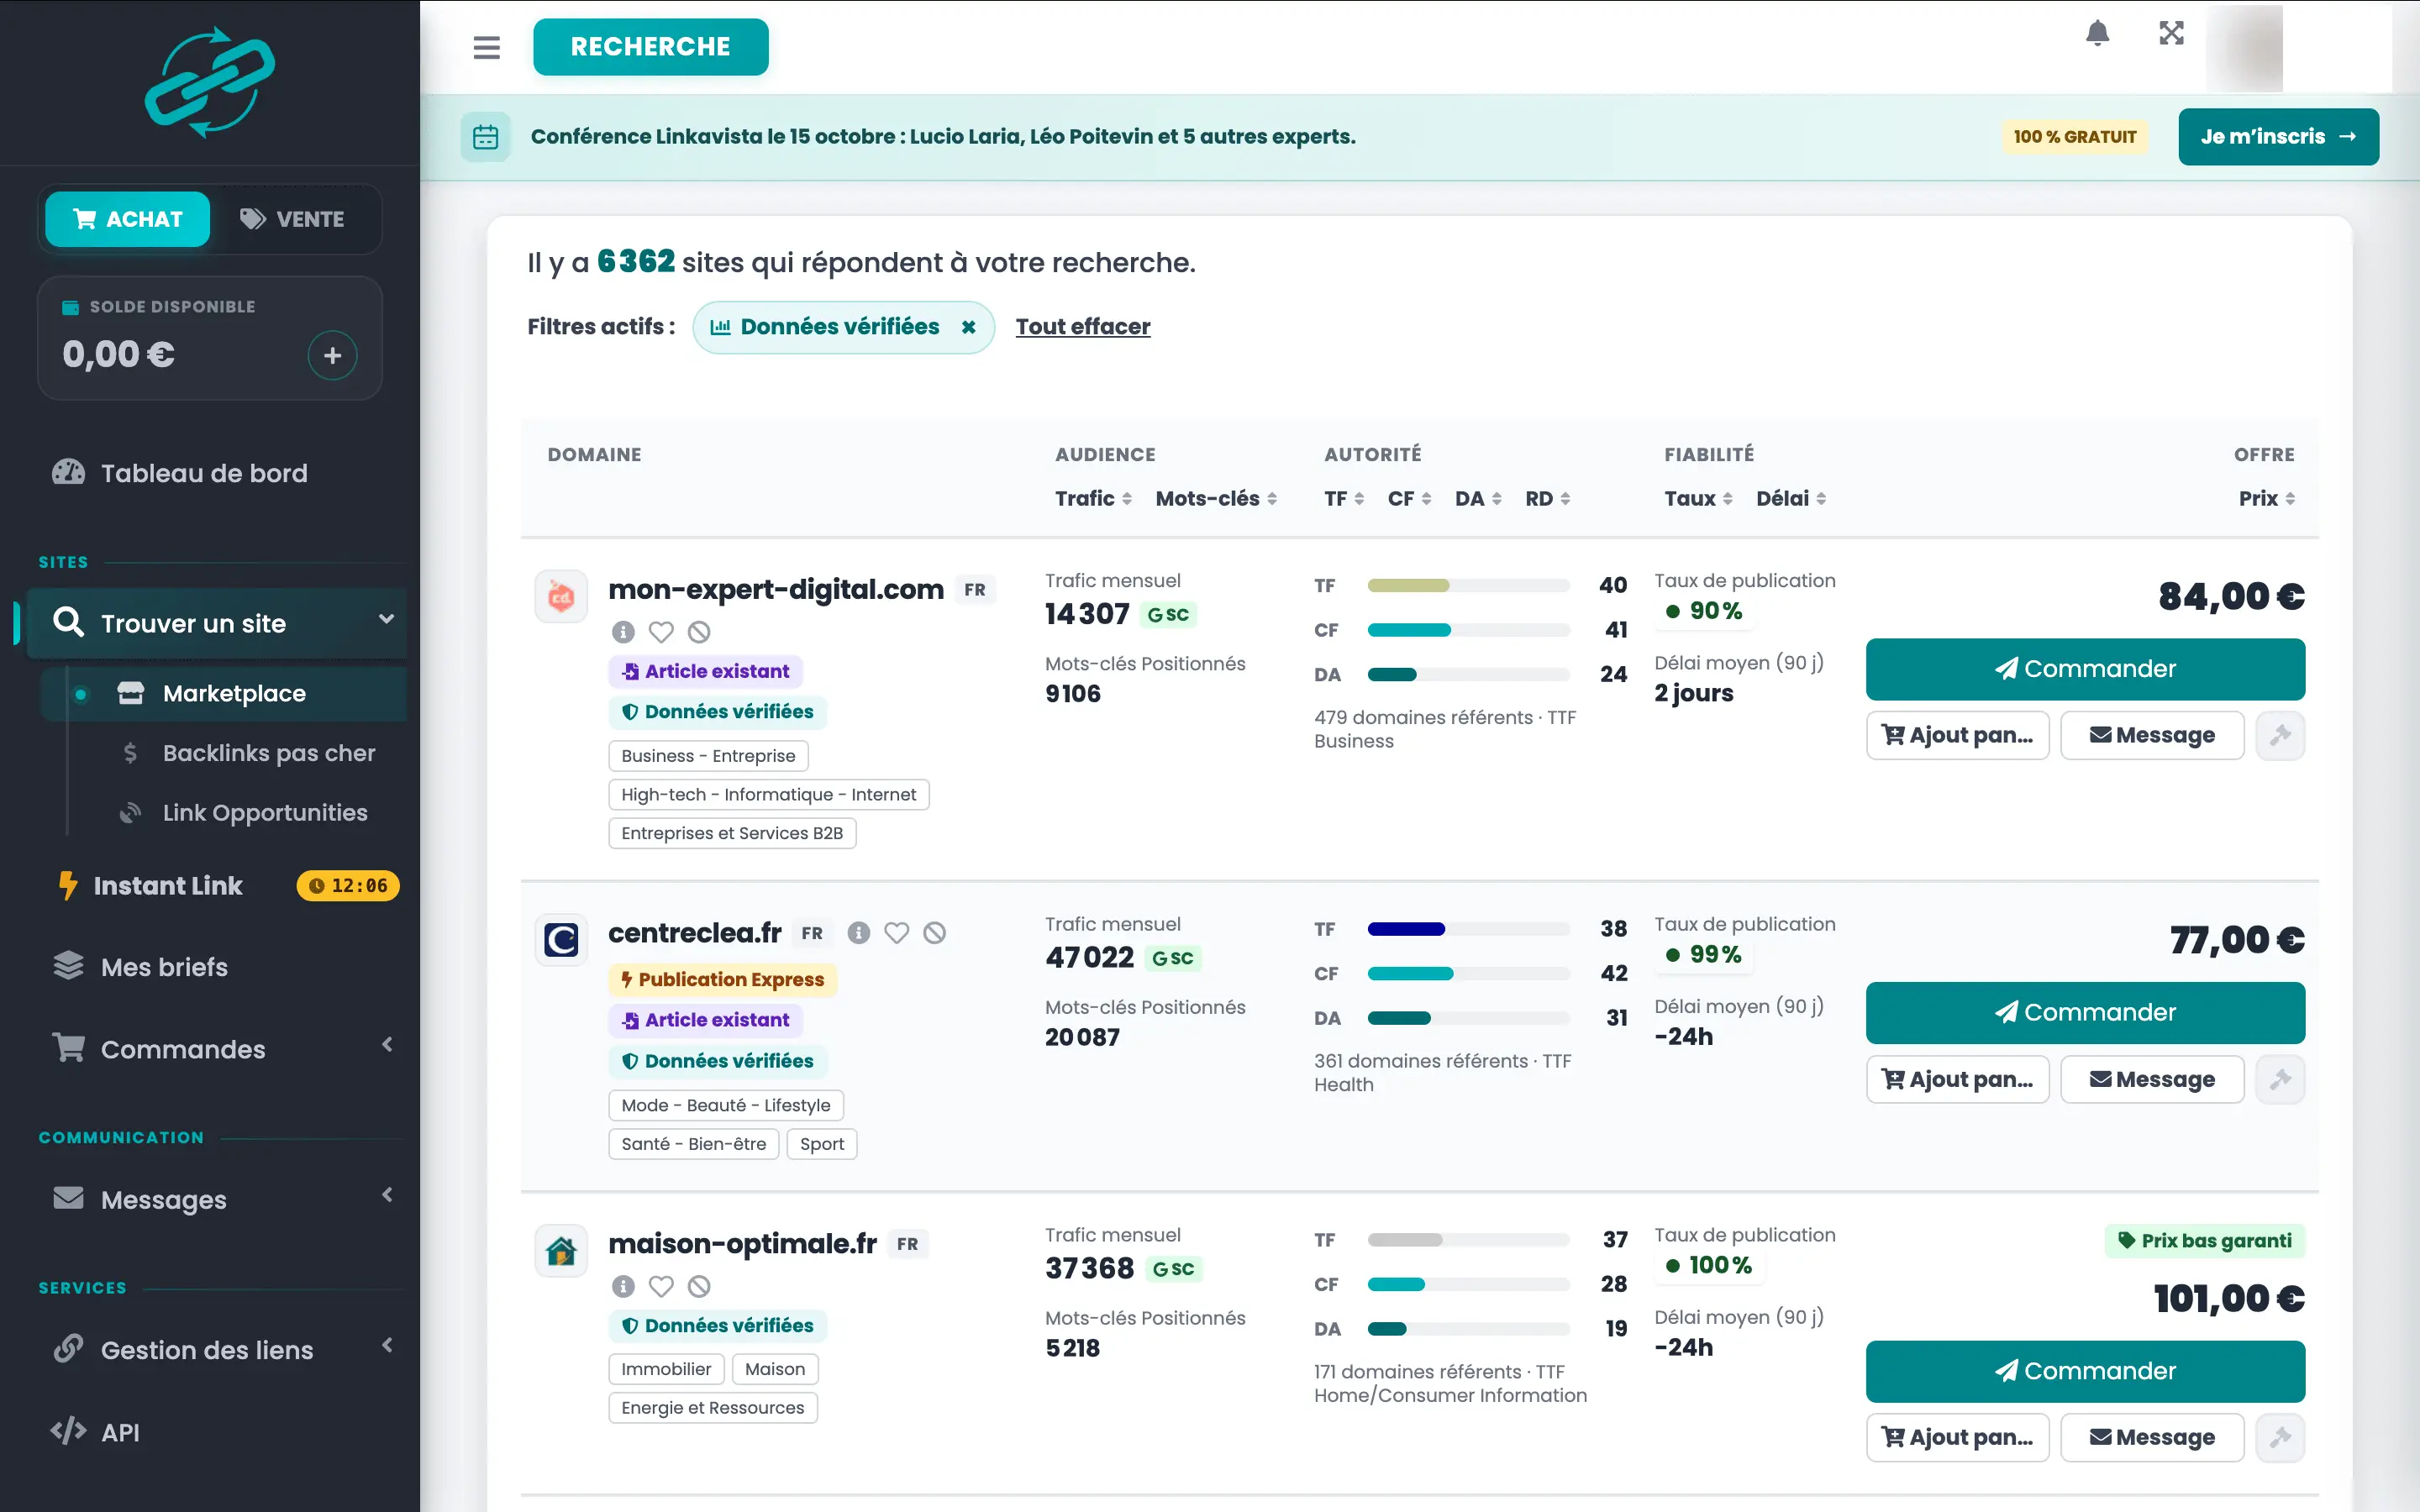Viewport: 2420px width, 1512px height.
Task: Switch to ACHAT mode
Action: coord(127,219)
